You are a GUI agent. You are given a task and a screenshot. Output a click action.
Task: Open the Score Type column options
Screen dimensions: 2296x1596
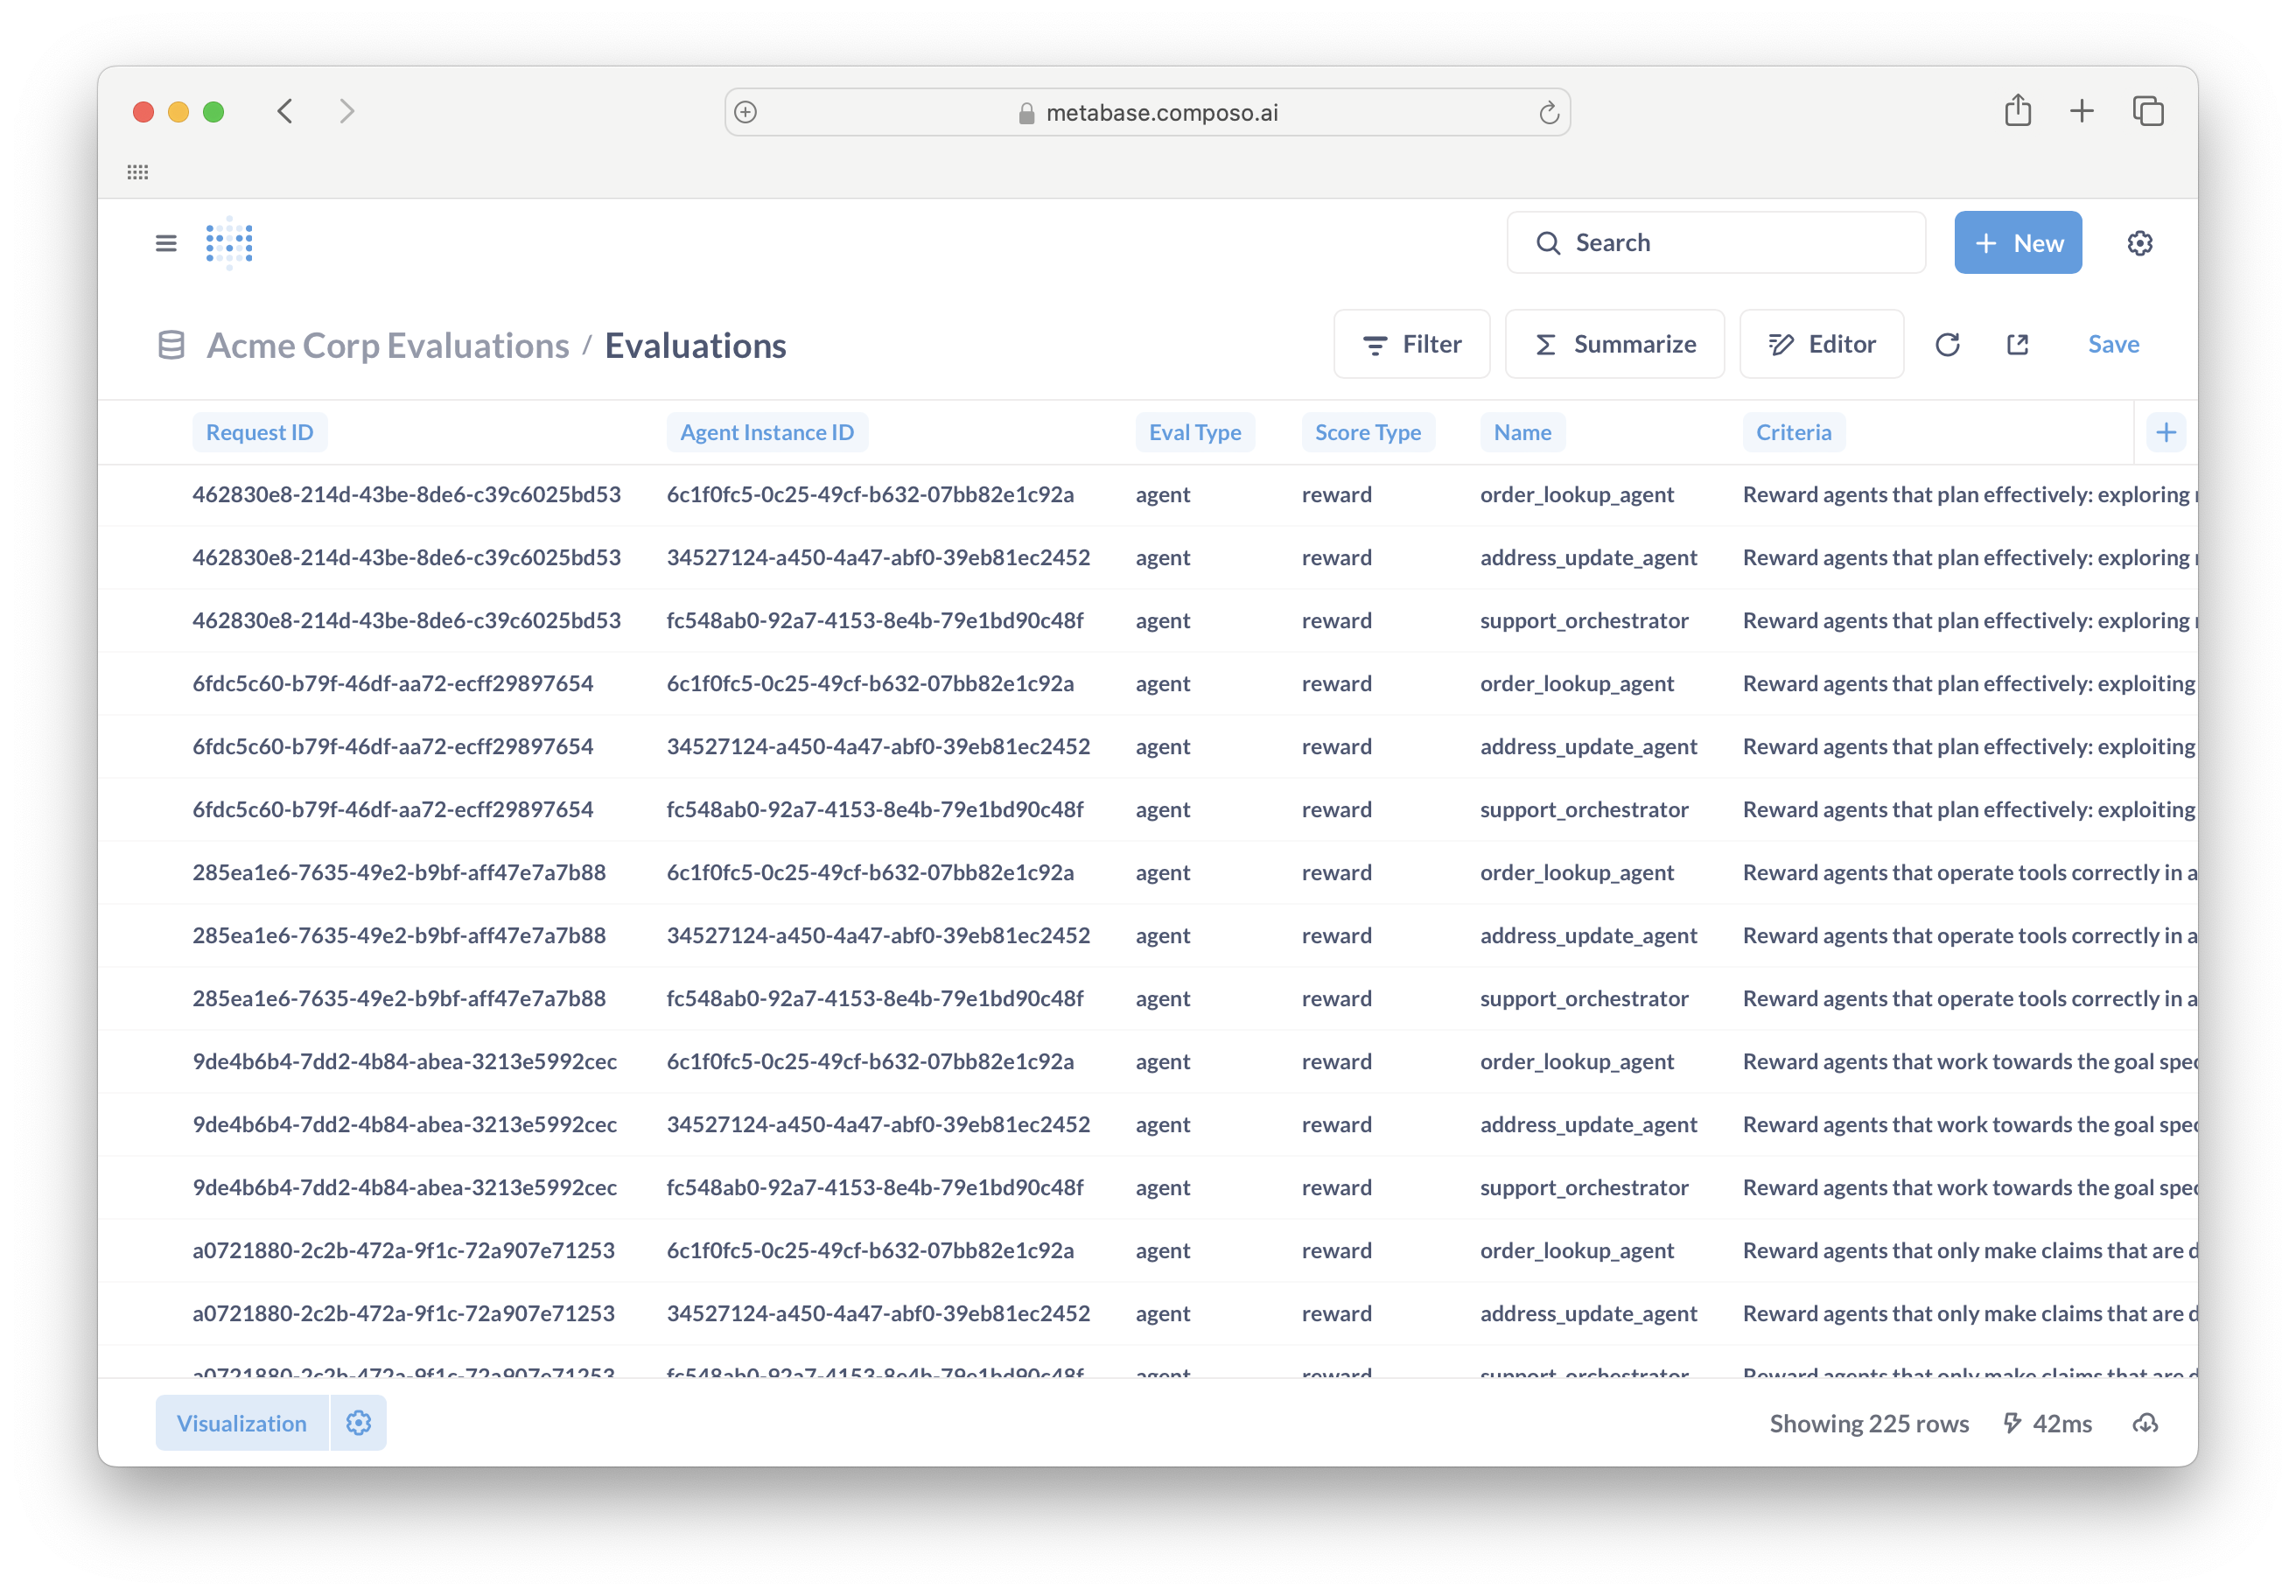(1368, 432)
